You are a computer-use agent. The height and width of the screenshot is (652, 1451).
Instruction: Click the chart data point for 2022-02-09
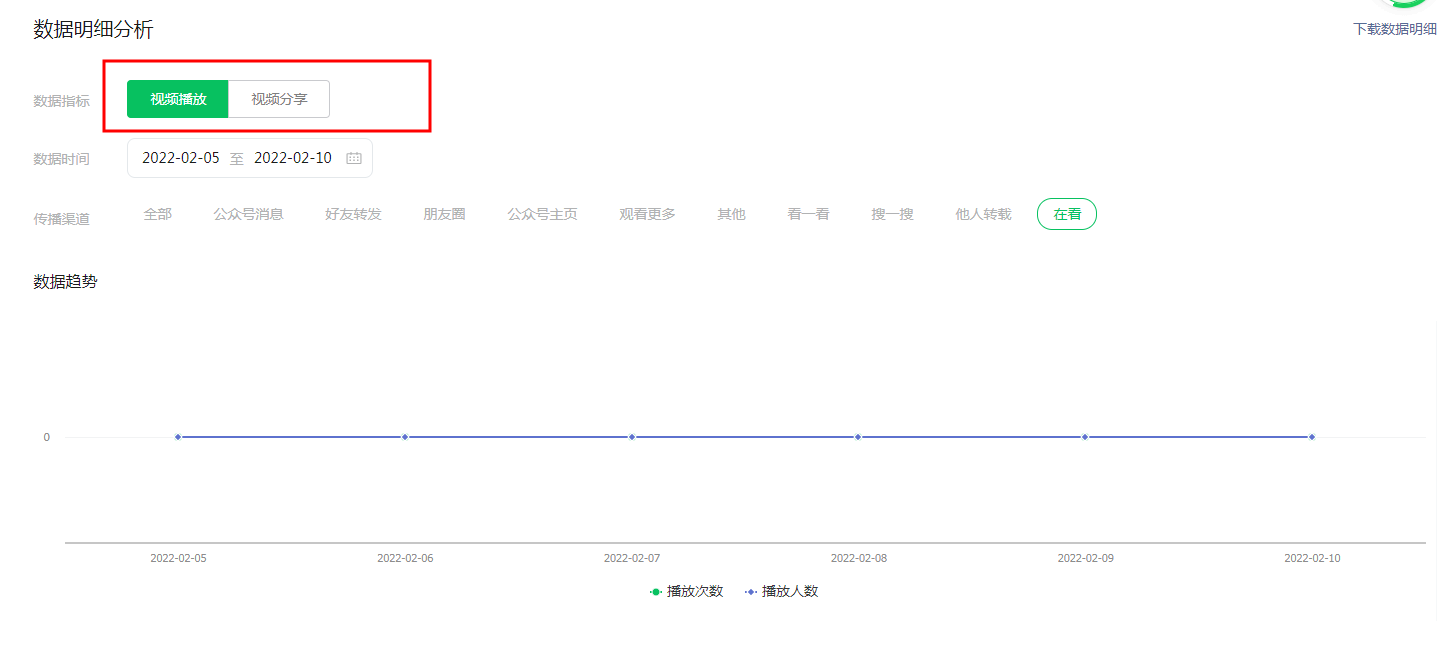pyautogui.click(x=1085, y=437)
